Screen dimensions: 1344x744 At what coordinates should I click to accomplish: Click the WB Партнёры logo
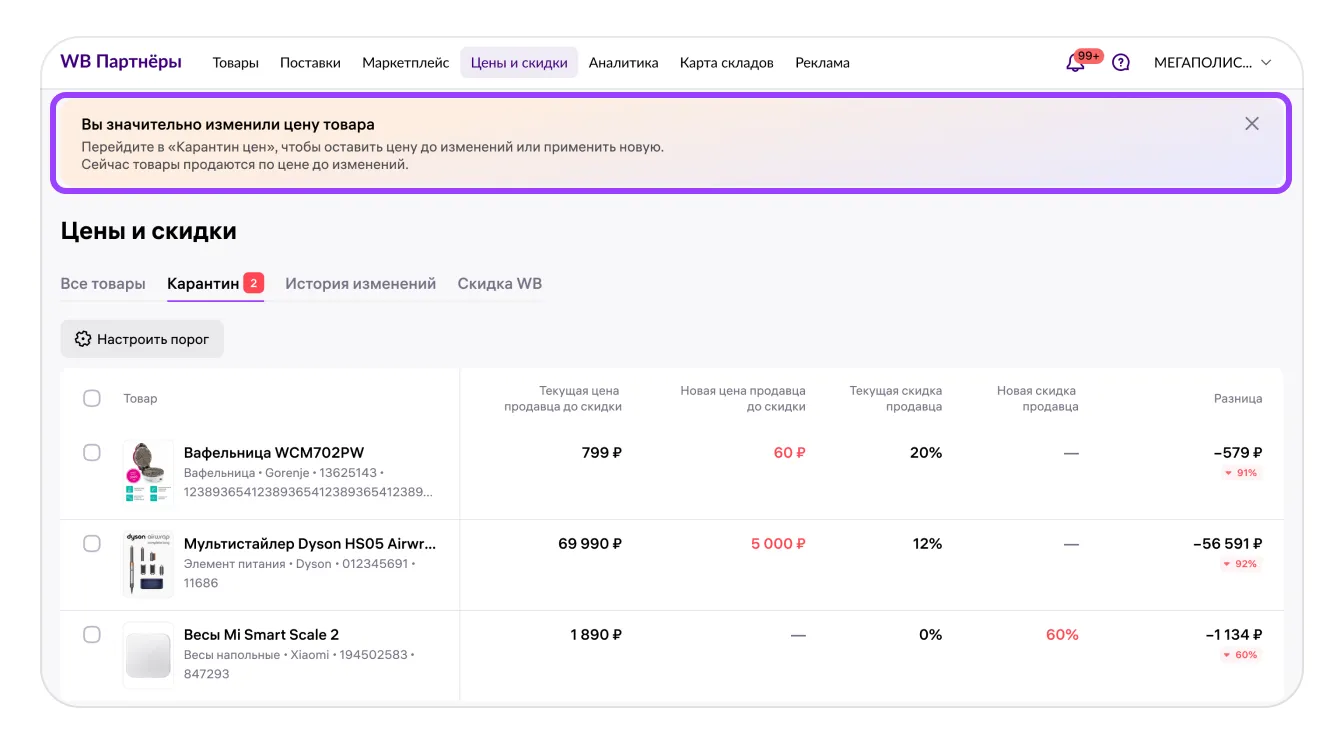121,62
